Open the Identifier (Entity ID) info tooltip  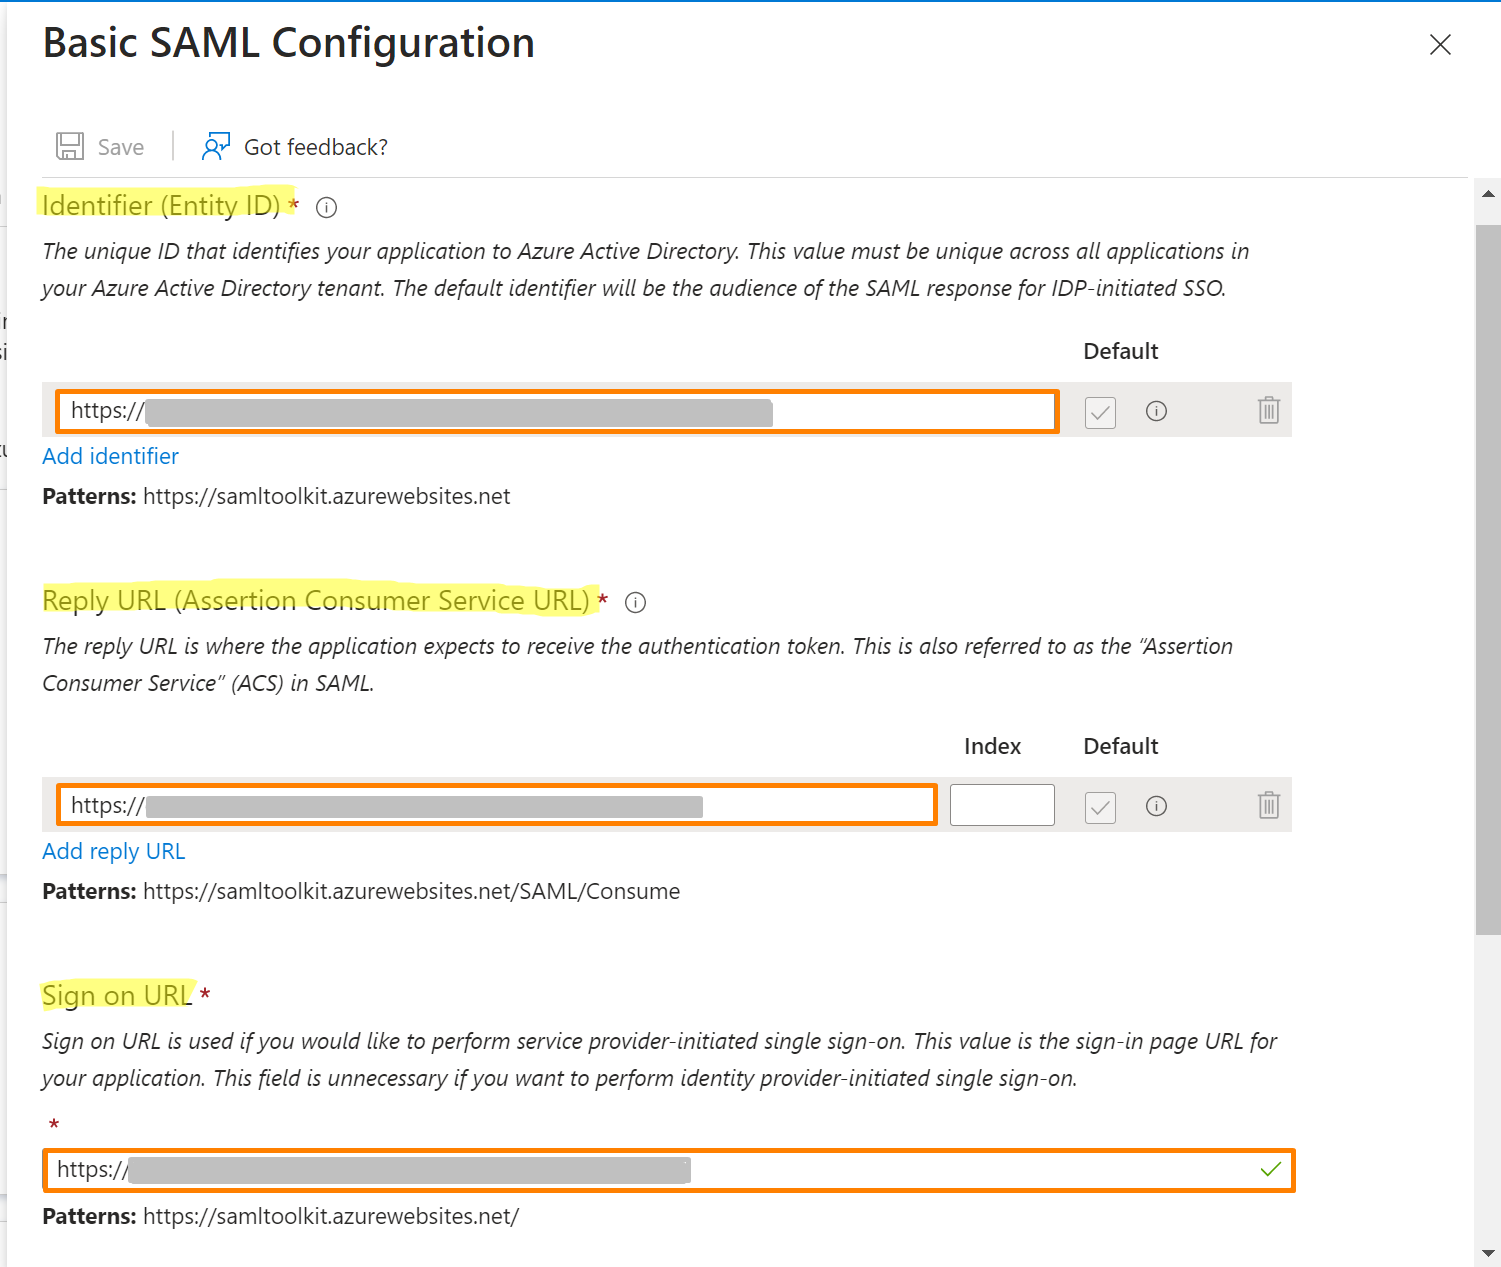(x=326, y=207)
